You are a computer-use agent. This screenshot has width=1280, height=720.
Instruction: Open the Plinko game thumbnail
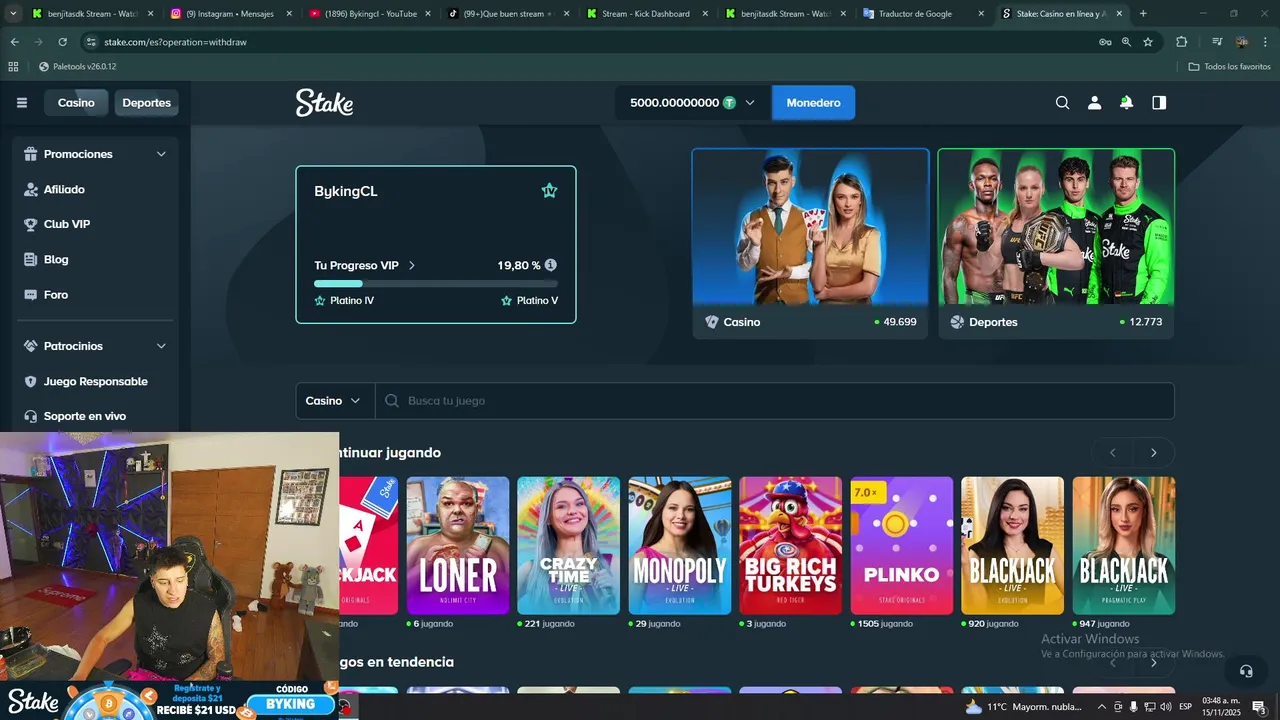[902, 545]
